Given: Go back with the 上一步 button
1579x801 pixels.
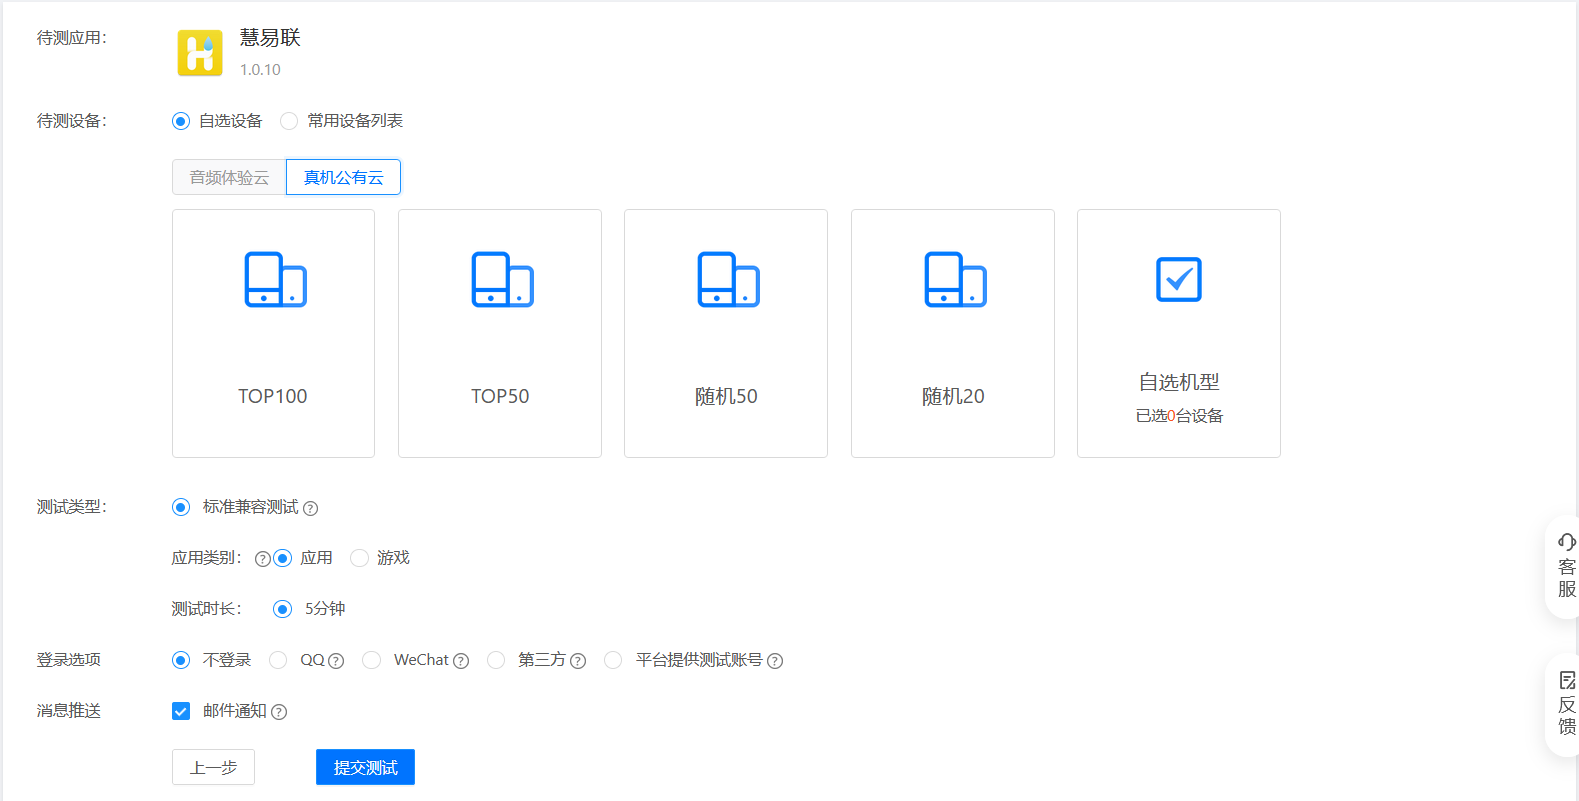Looking at the screenshot, I should [213, 767].
